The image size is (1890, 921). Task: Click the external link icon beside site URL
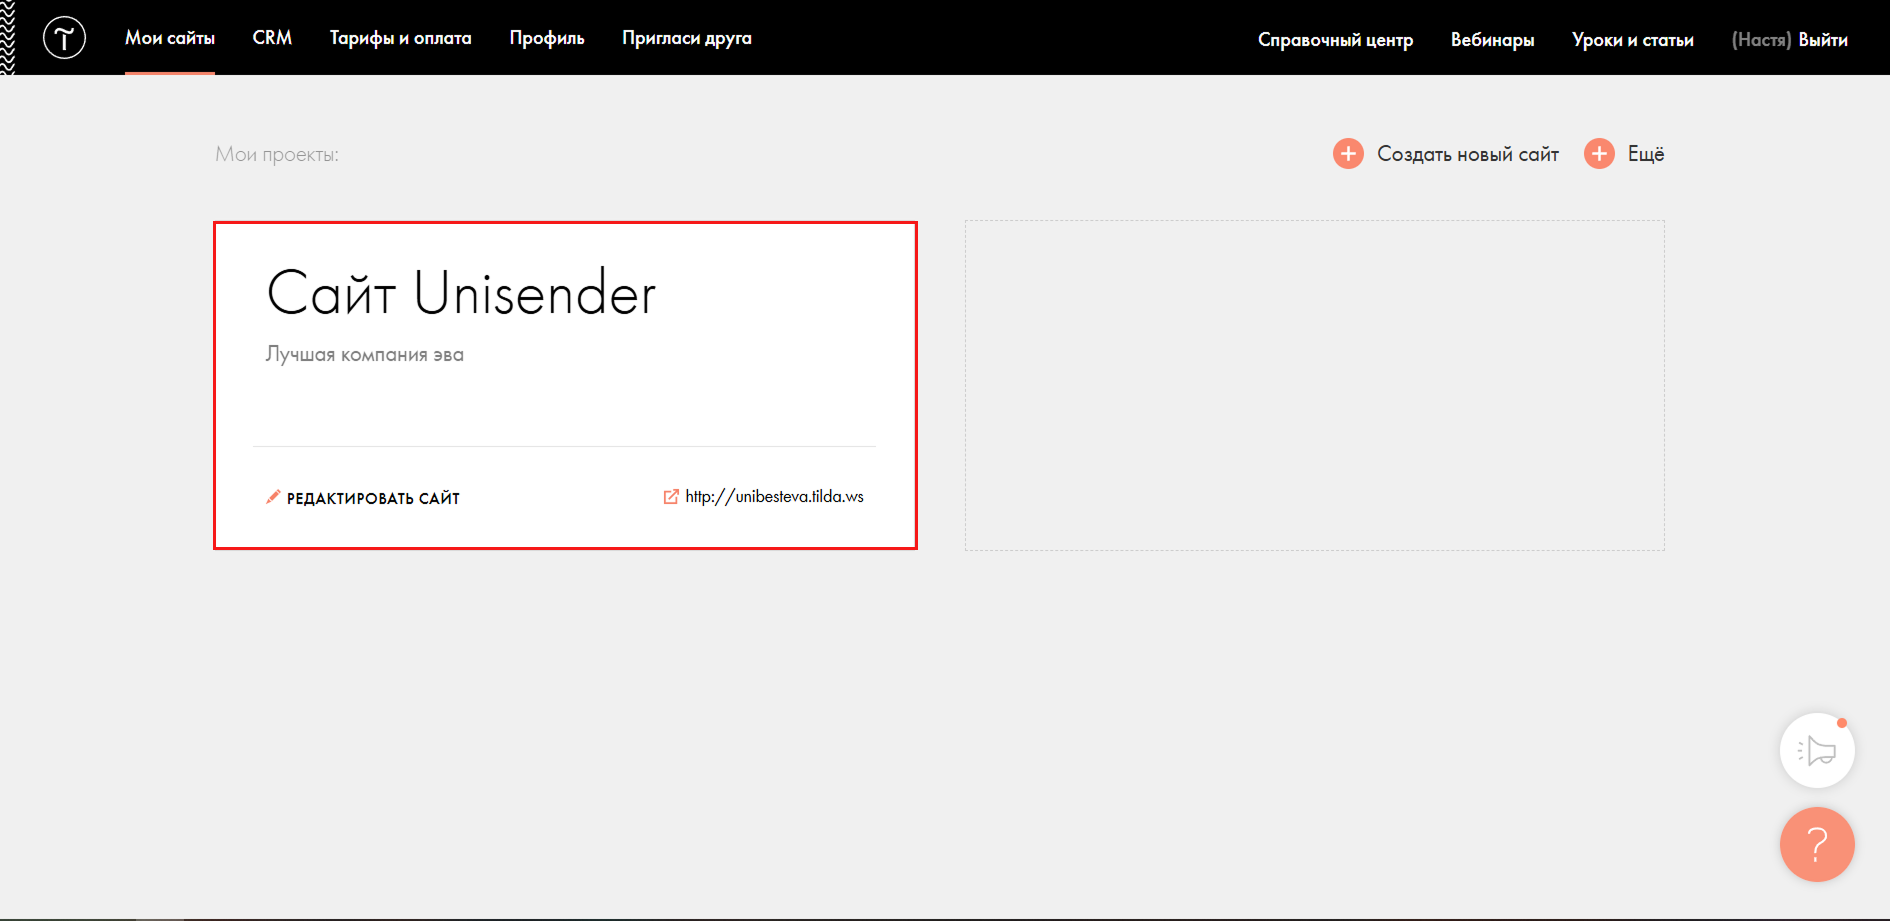point(671,497)
